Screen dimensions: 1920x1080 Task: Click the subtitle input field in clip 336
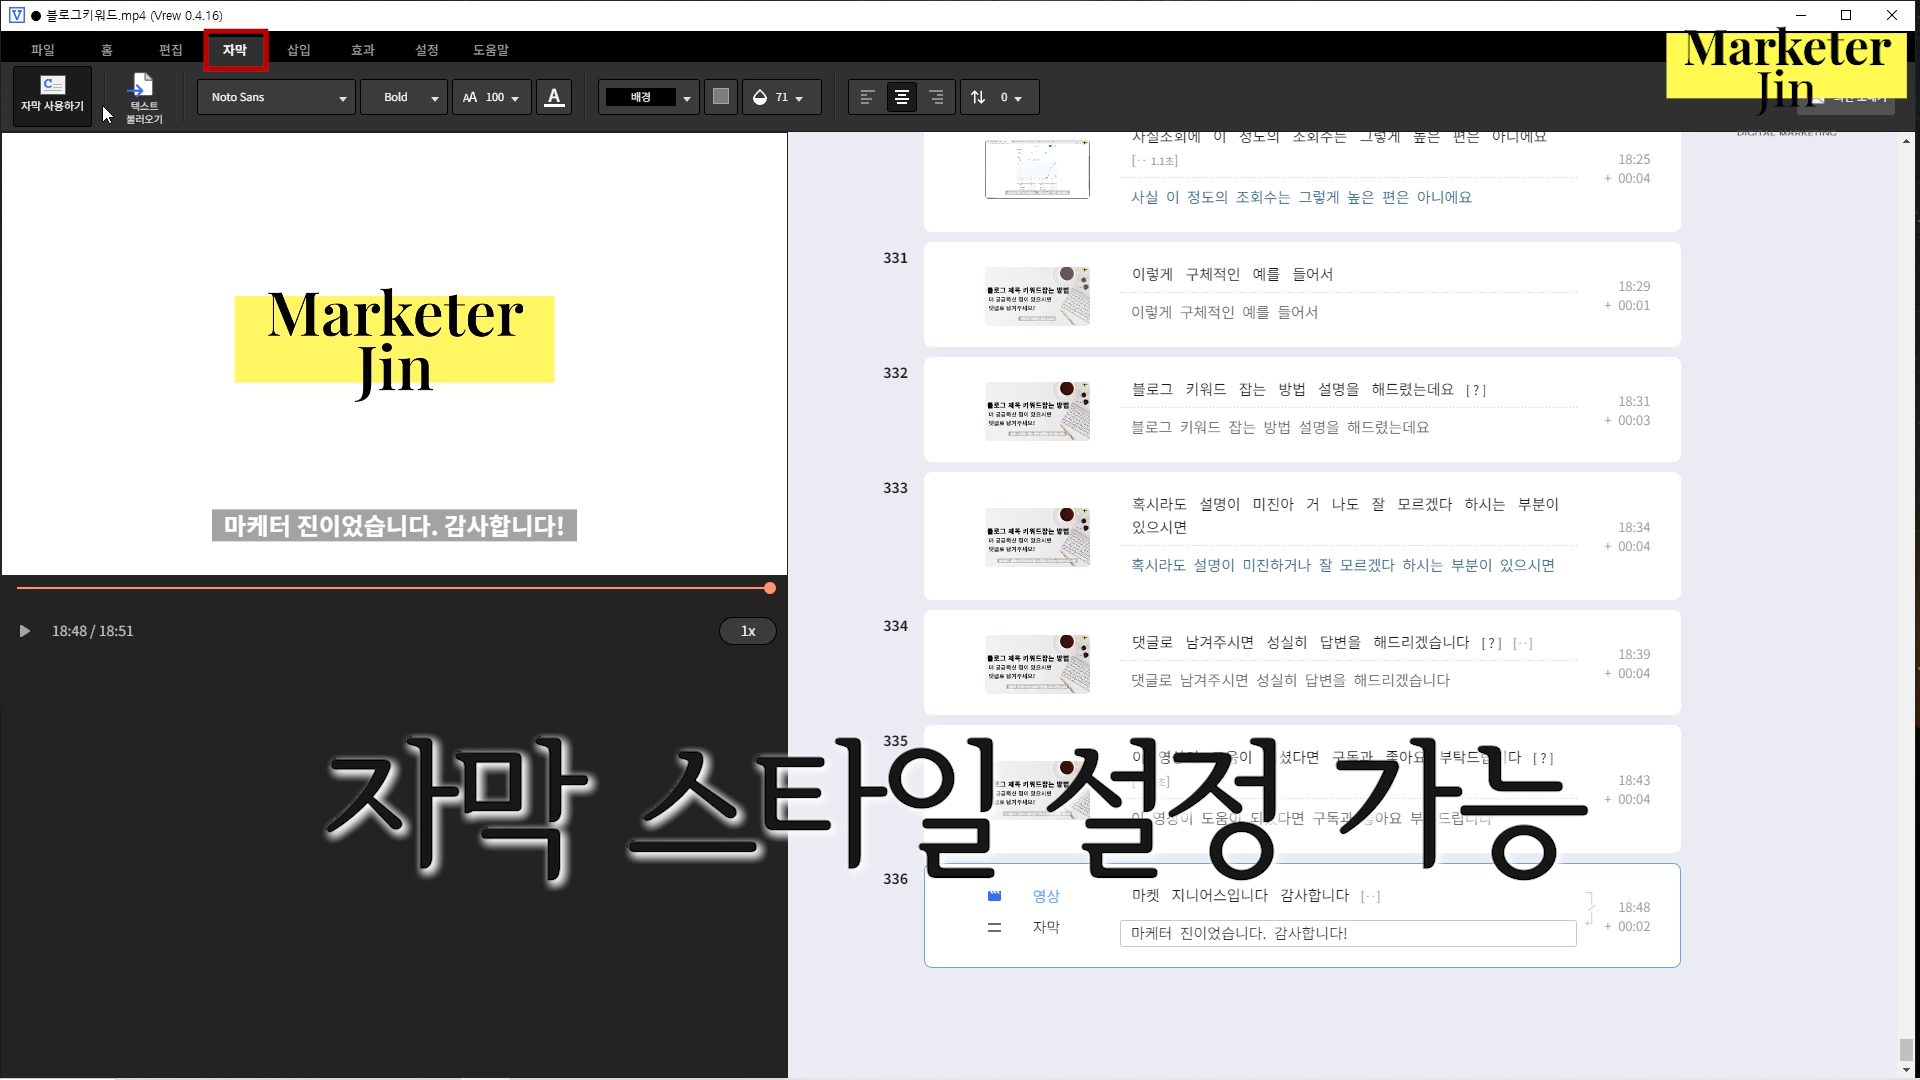[1347, 933]
